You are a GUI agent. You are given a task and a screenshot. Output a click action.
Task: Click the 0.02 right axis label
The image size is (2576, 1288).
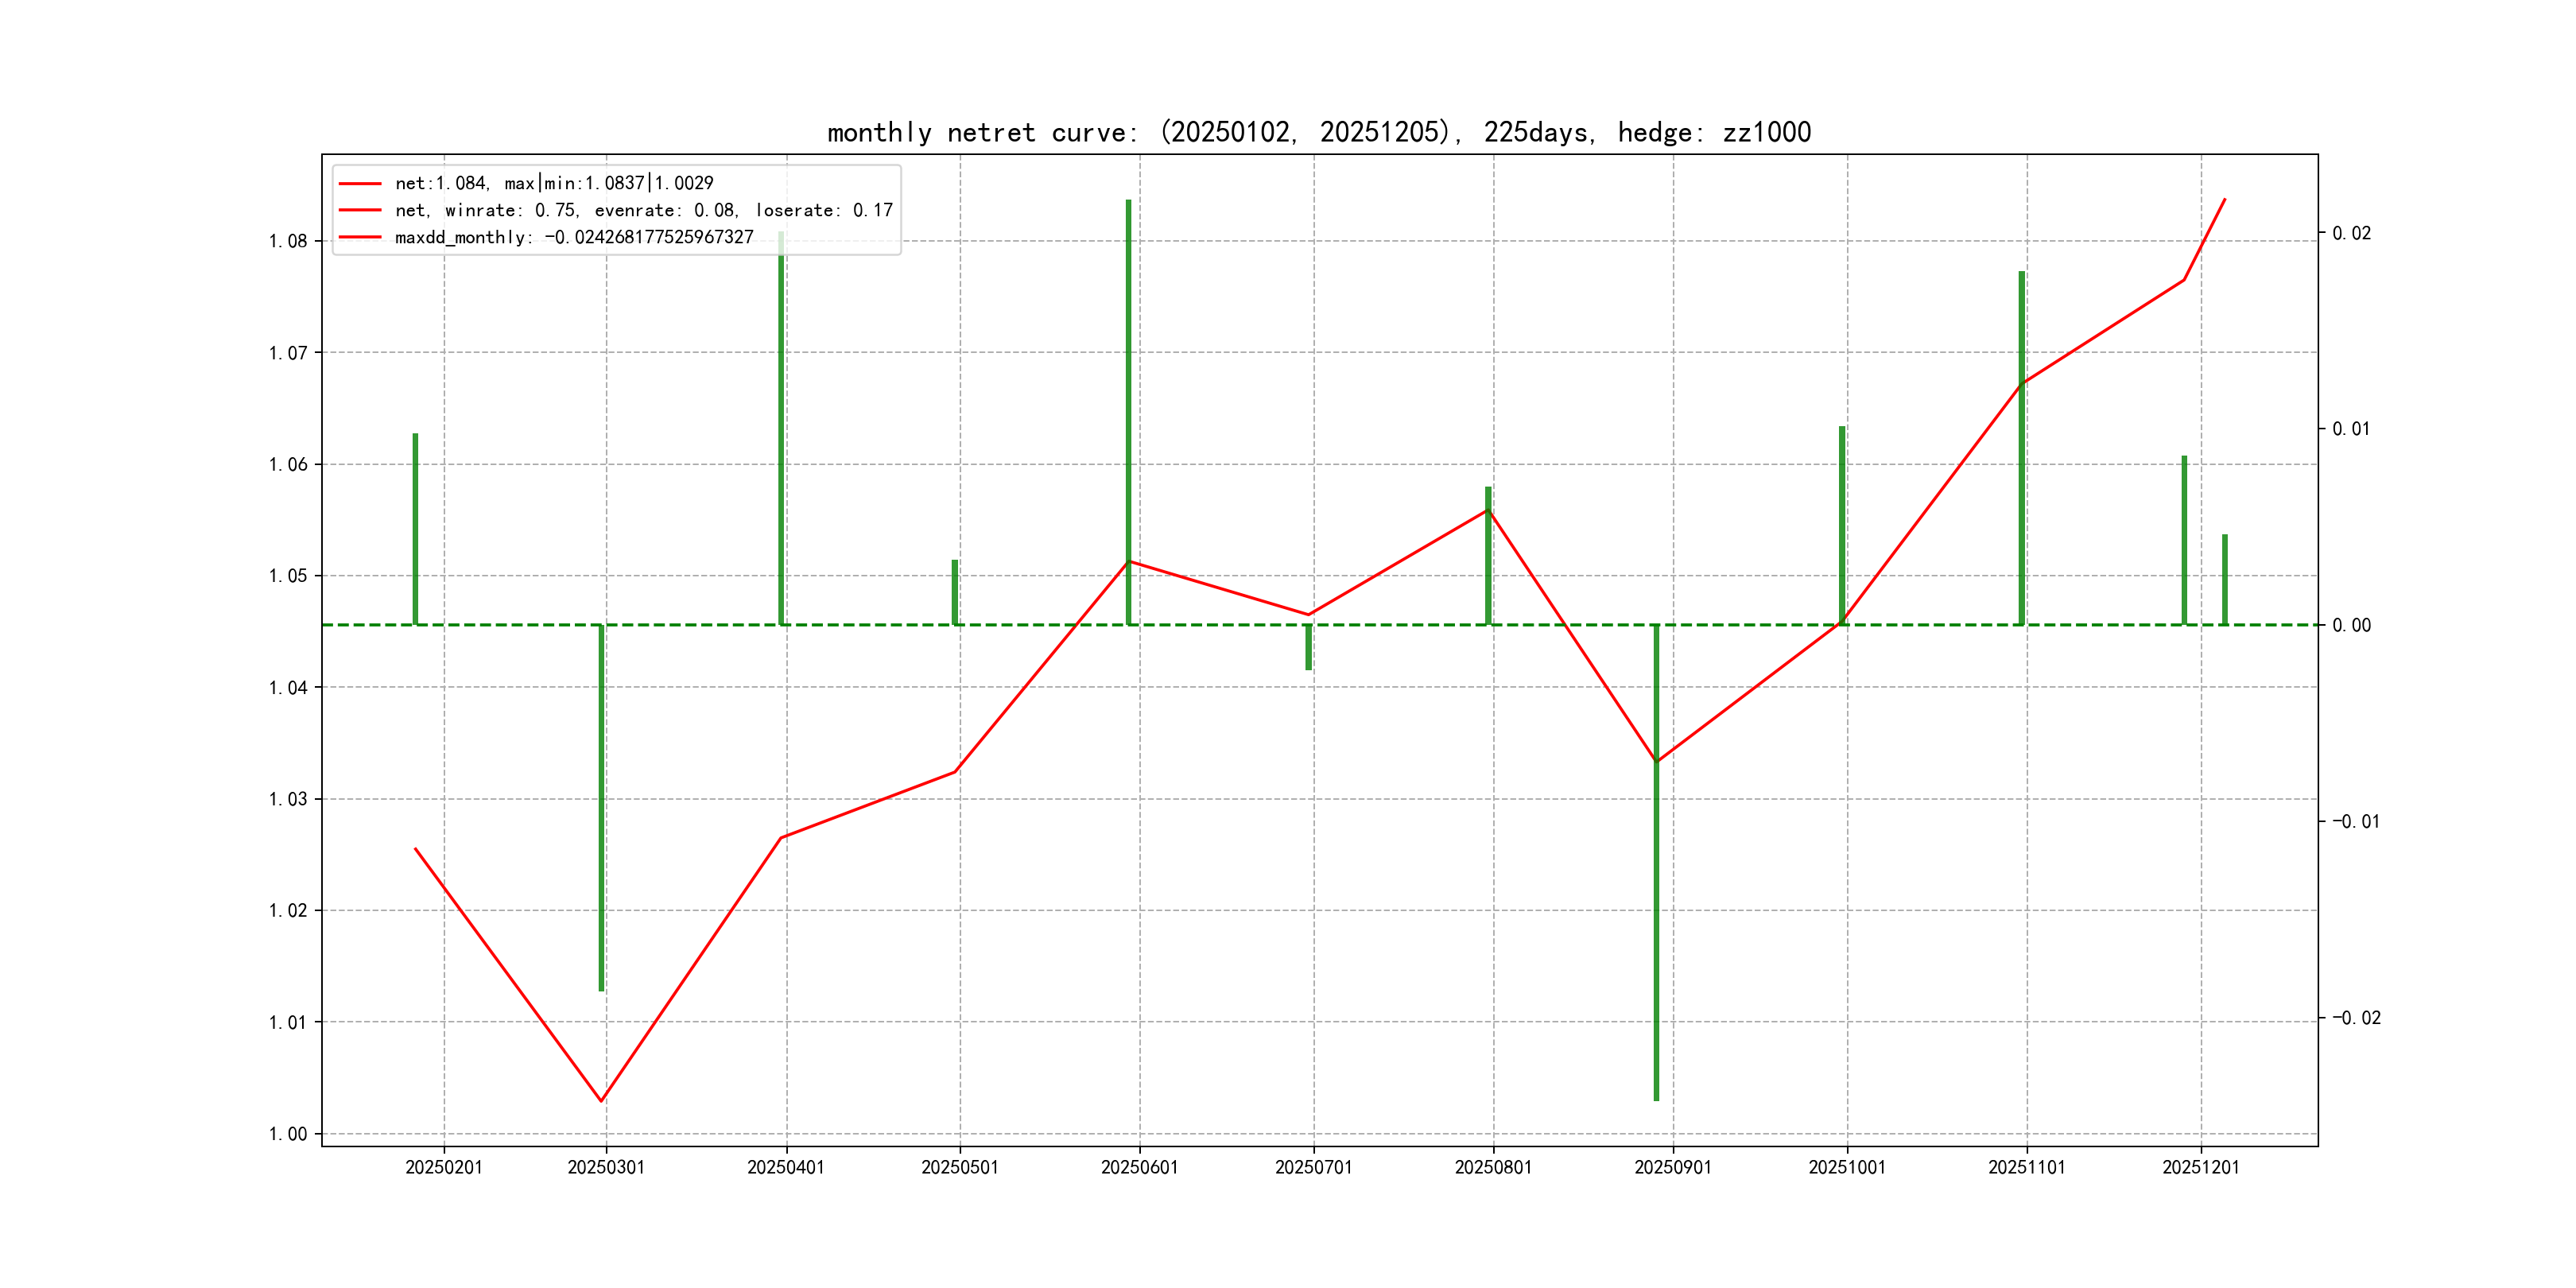(2351, 233)
